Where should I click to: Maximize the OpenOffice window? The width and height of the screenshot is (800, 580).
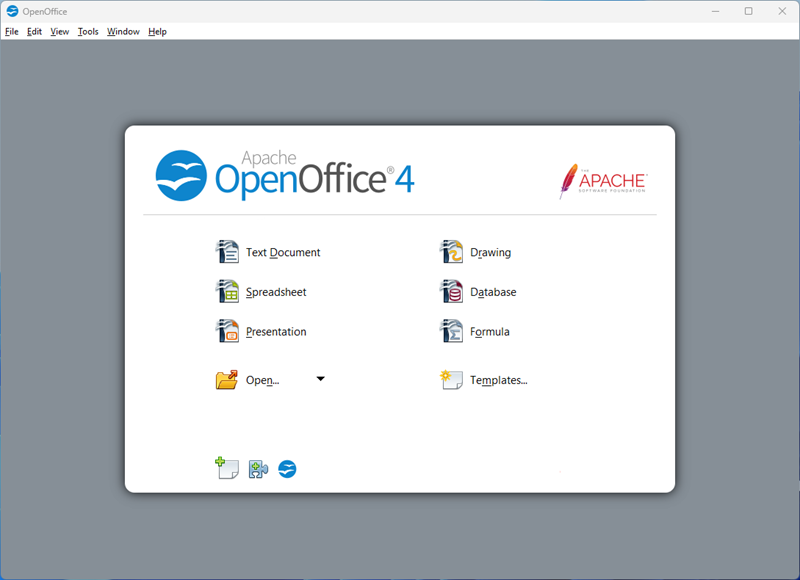tap(748, 11)
